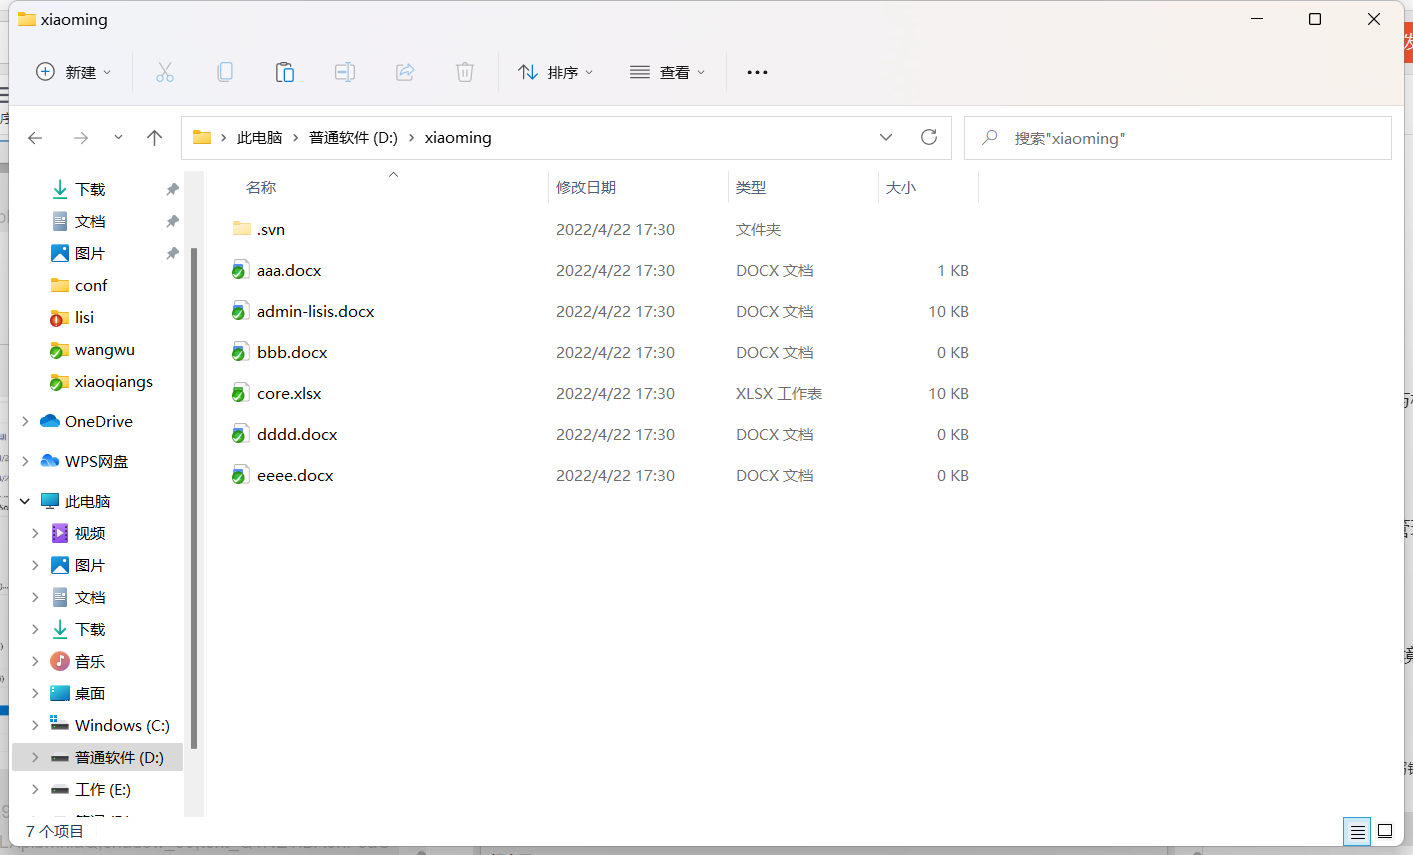Open the conf folder in quick access
Image resolution: width=1413 pixels, height=855 pixels.
click(x=79, y=285)
